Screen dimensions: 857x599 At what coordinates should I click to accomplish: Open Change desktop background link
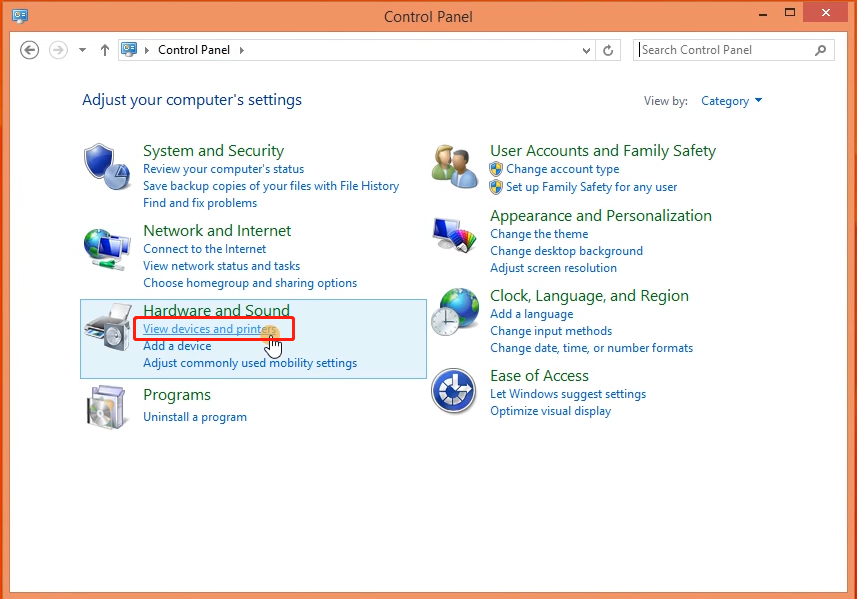click(566, 251)
